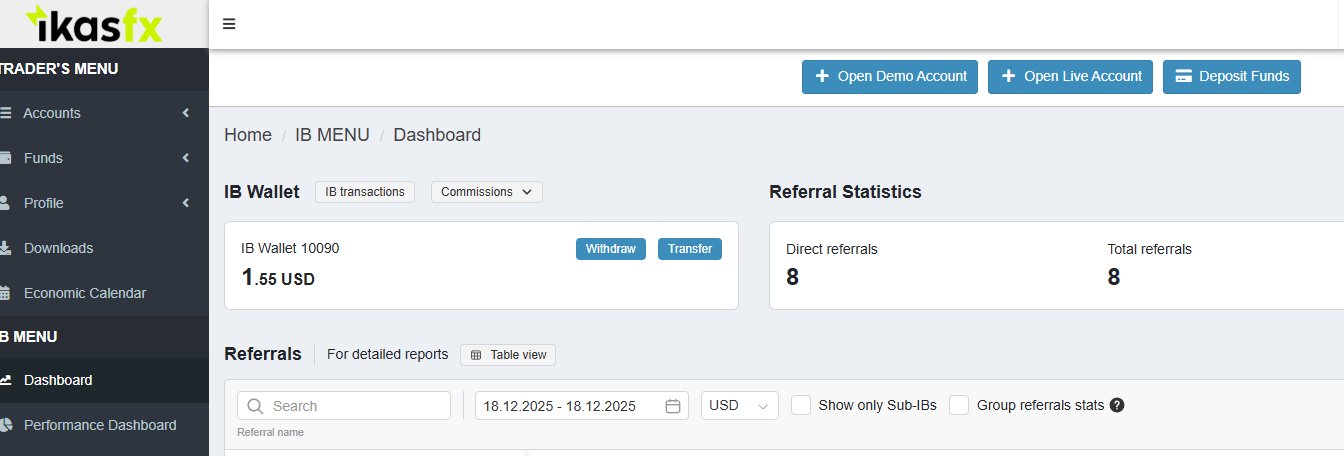Click the help icon beside Group referrals stats
This screenshot has width=1344, height=456.
pos(1117,405)
